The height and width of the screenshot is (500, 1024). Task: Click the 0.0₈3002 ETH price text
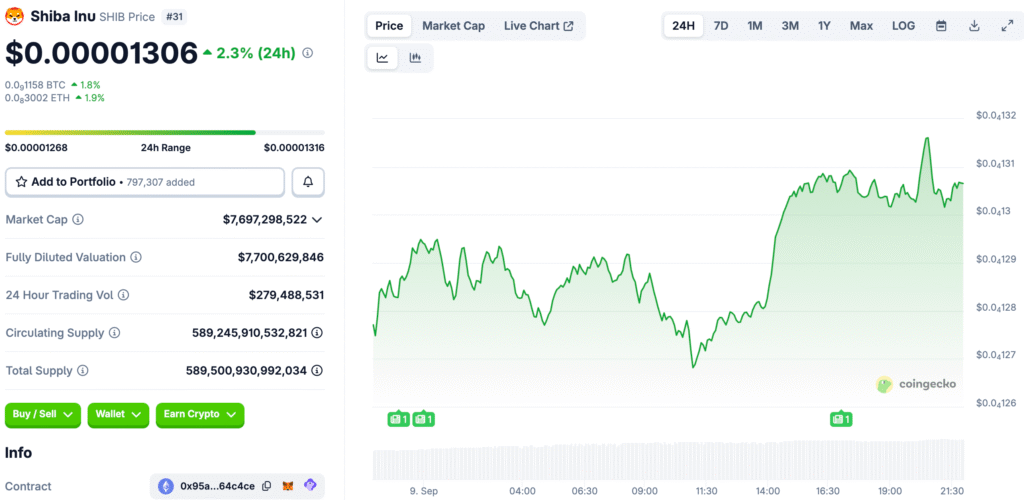click(x=37, y=98)
